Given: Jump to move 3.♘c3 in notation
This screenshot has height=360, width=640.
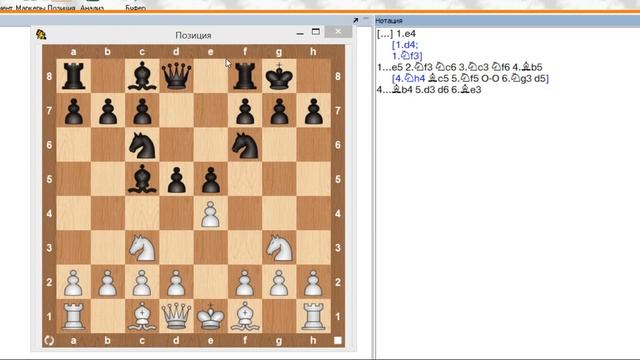Looking at the screenshot, I should click(473, 67).
